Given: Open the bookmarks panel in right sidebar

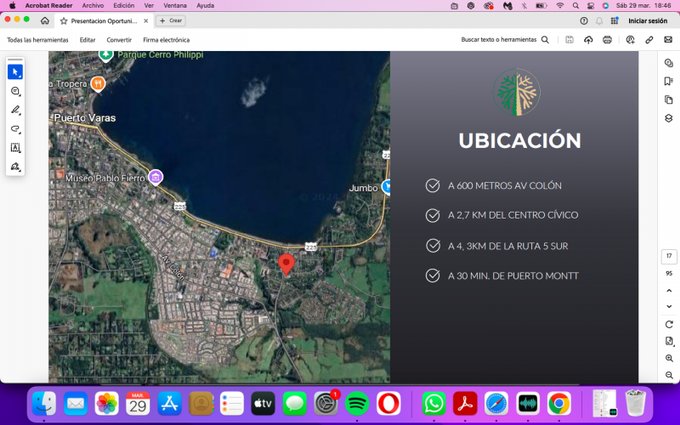Looking at the screenshot, I should click(668, 81).
